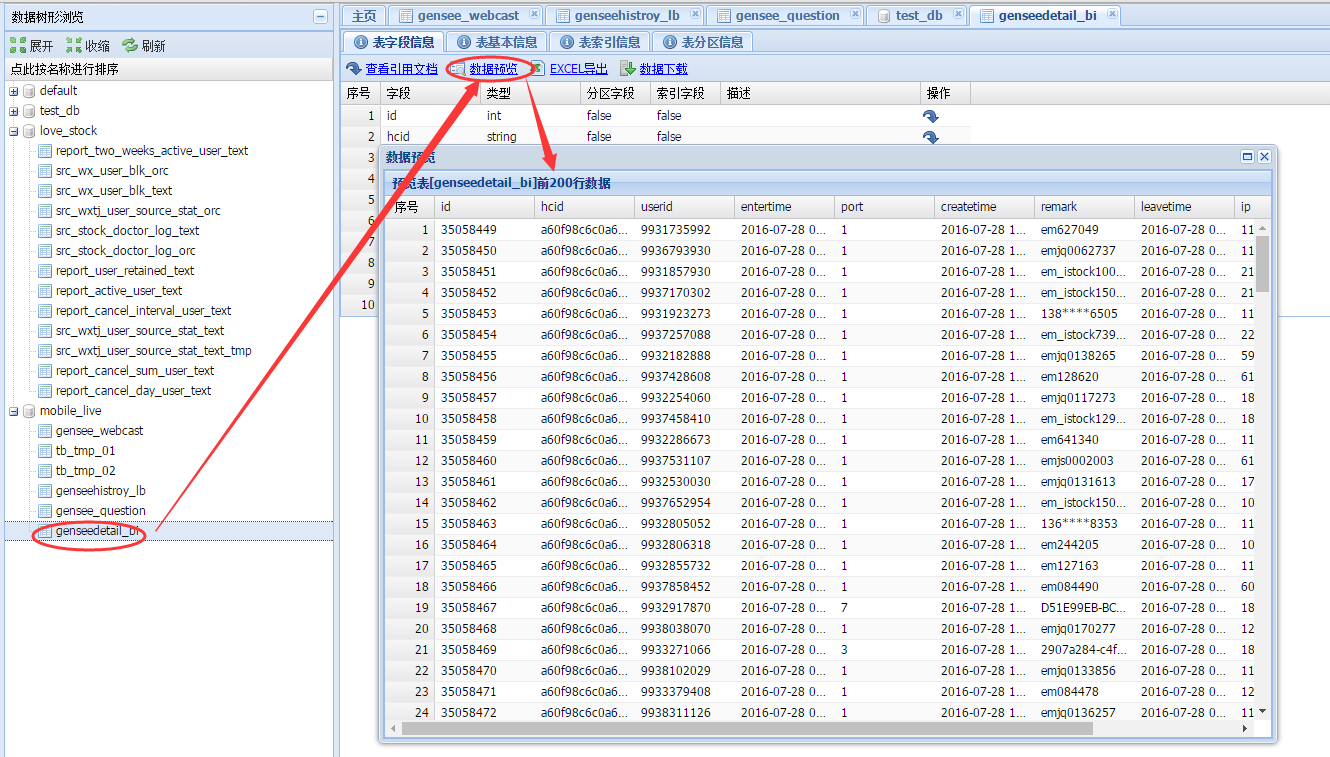
Task: Switch to the gensee_question tab
Action: (785, 16)
